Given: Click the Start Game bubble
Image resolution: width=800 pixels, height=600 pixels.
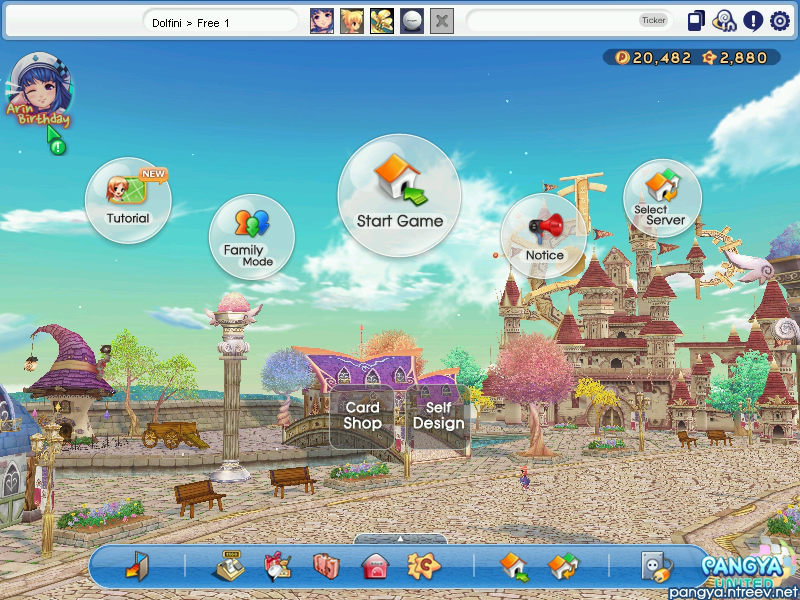Looking at the screenshot, I should click(x=399, y=196).
